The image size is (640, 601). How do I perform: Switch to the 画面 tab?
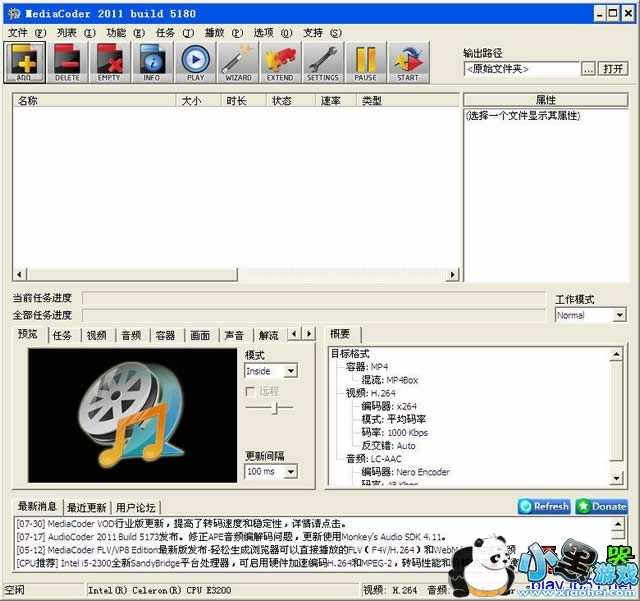(x=200, y=336)
